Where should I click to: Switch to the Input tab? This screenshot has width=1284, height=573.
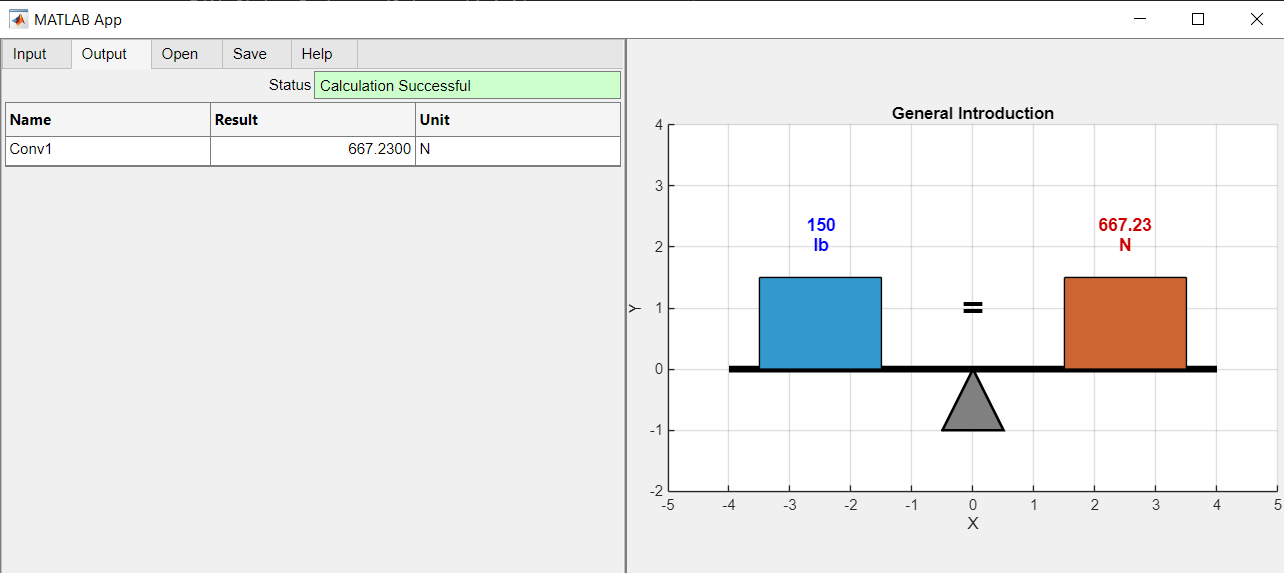pos(36,54)
